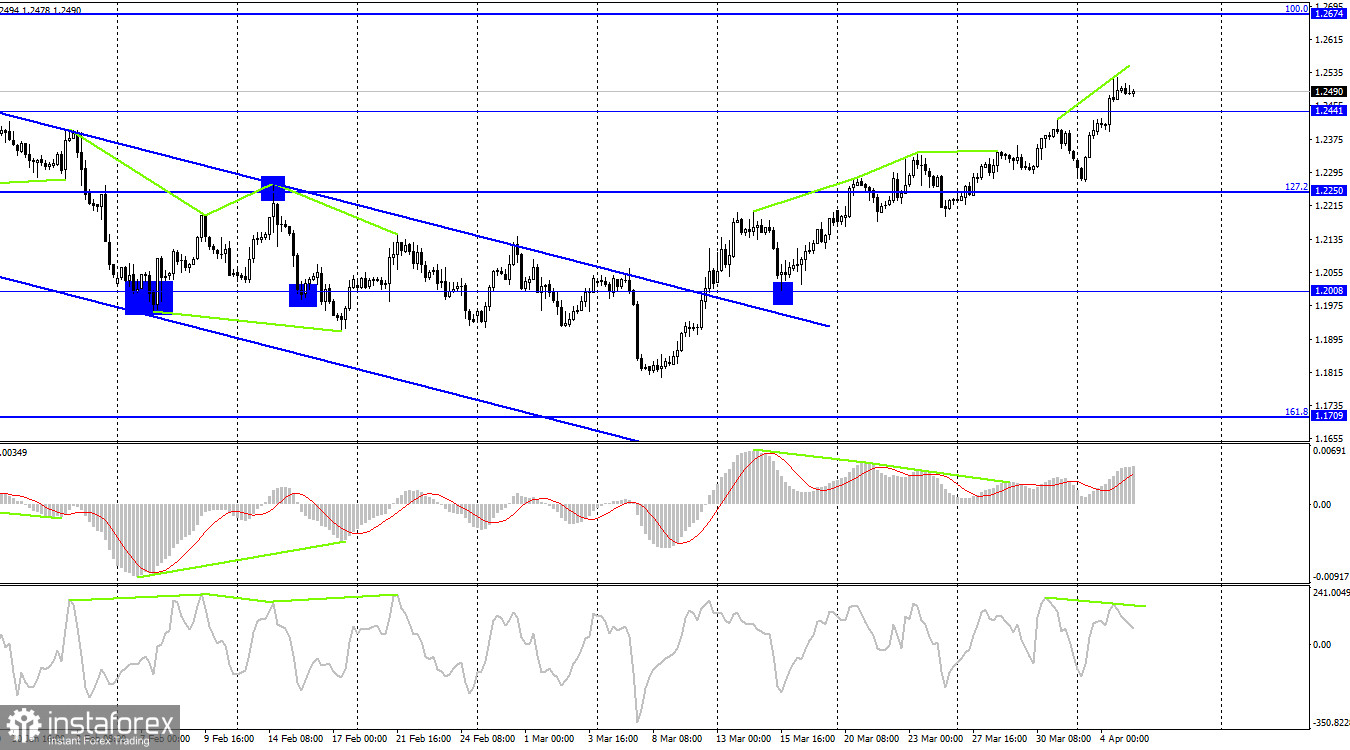Click the 15 Mar 16:00 time label

(x=806, y=739)
